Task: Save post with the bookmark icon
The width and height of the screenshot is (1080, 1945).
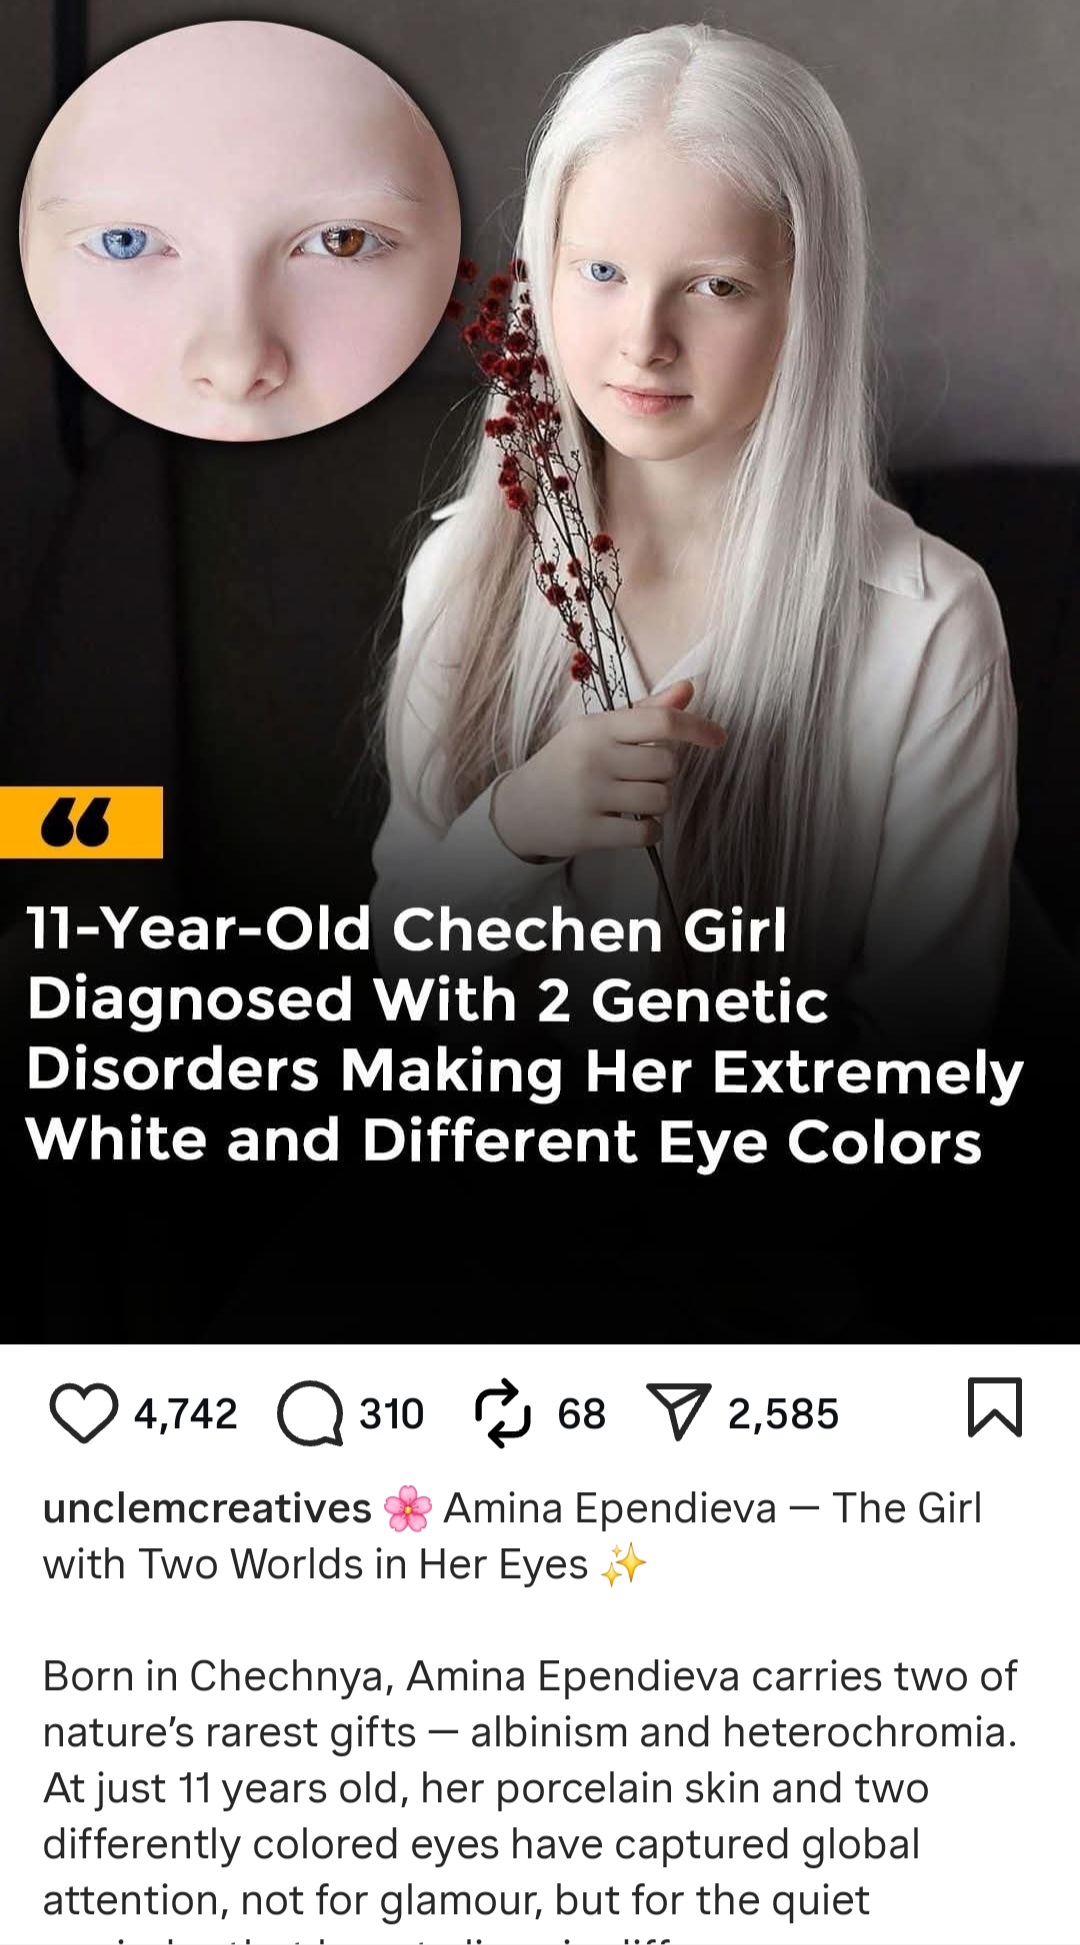Action: pyautogui.click(x=995, y=1407)
